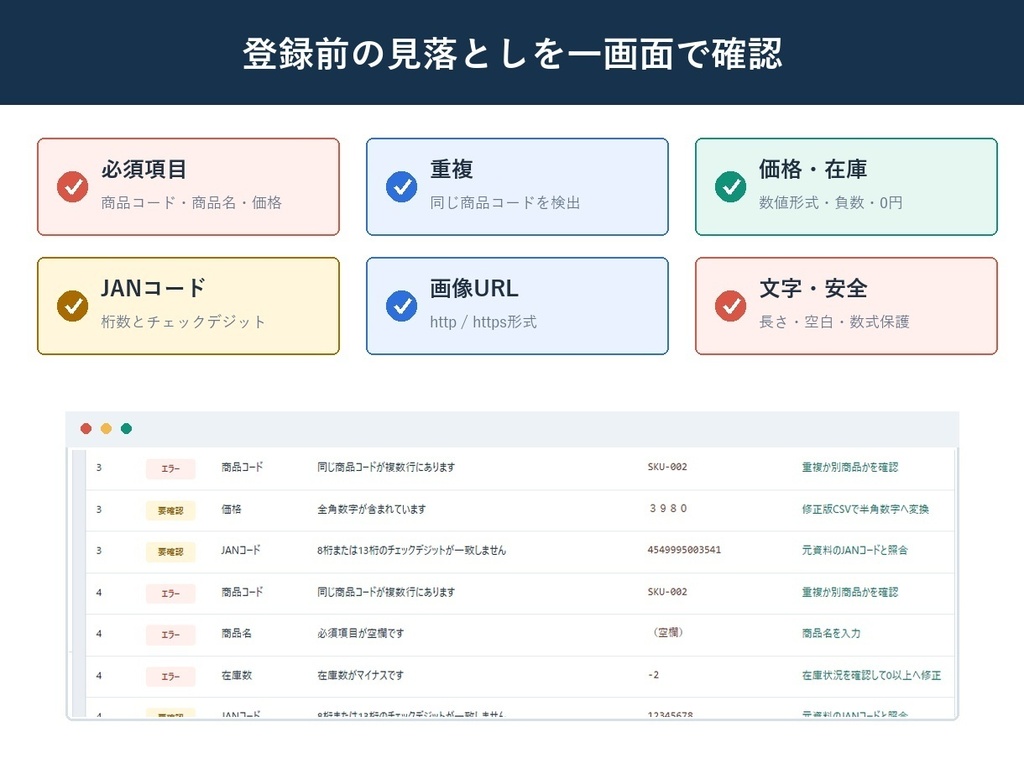Click message 8桁または13桁のチェックデジットが一致しません in 4549995003541 row

[411, 550]
